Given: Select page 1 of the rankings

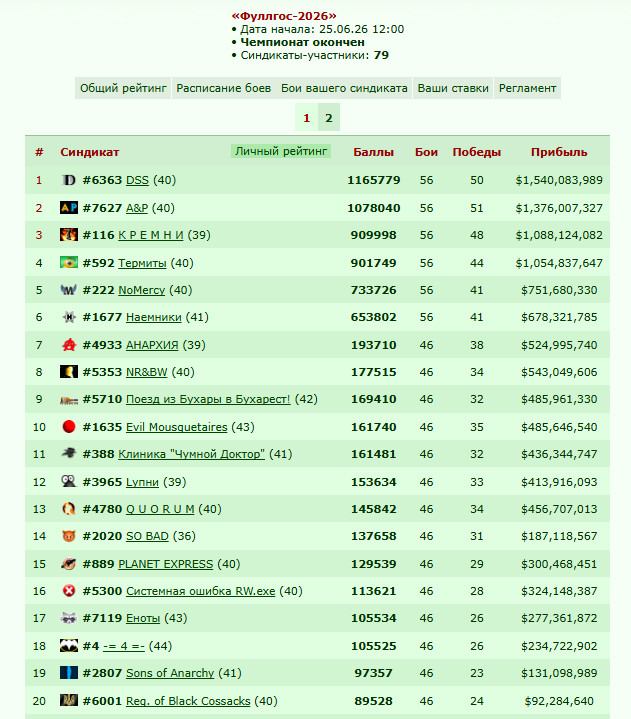Looking at the screenshot, I should (307, 118).
